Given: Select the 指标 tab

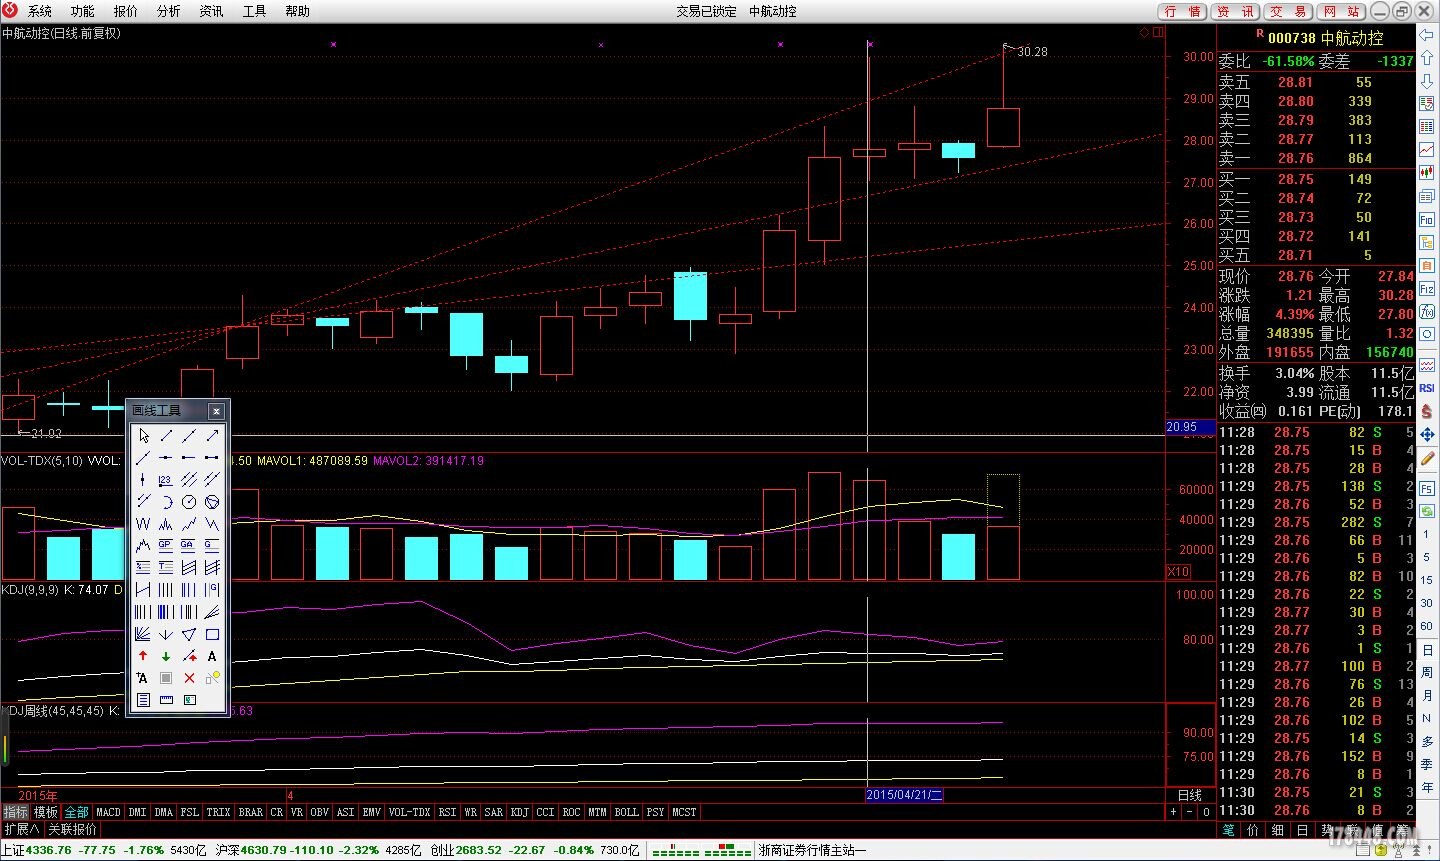Looking at the screenshot, I should click(x=15, y=812).
